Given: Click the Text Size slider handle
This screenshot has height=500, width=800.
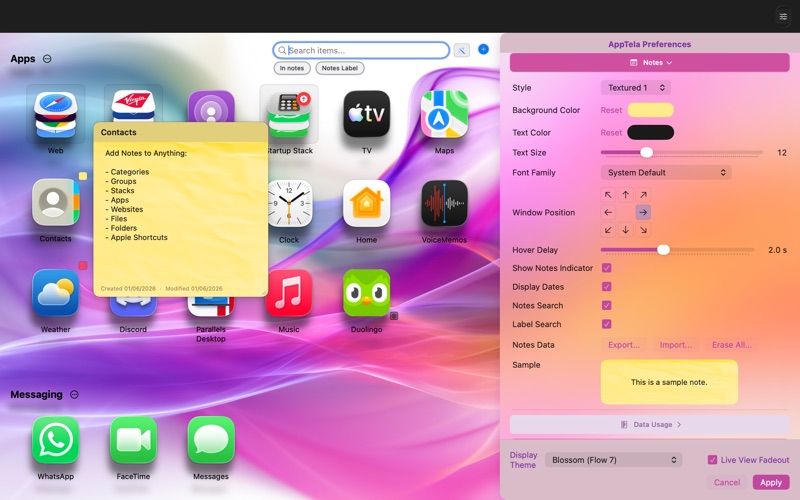Looking at the screenshot, I should [646, 152].
